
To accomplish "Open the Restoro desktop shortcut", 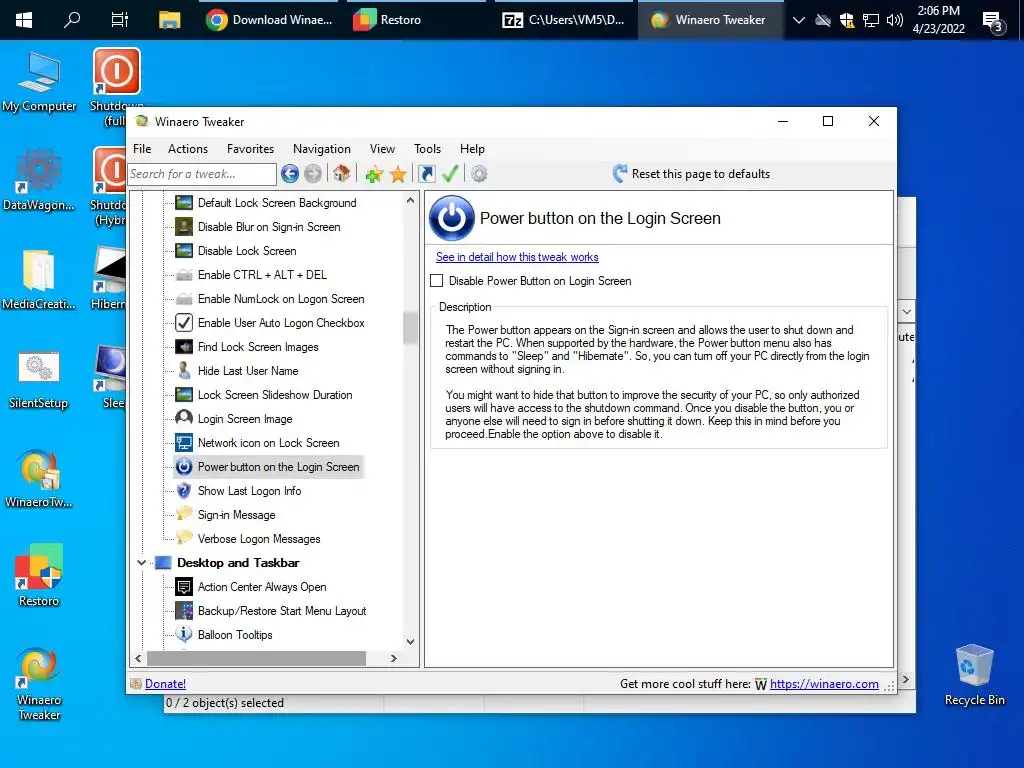I will click(39, 575).
